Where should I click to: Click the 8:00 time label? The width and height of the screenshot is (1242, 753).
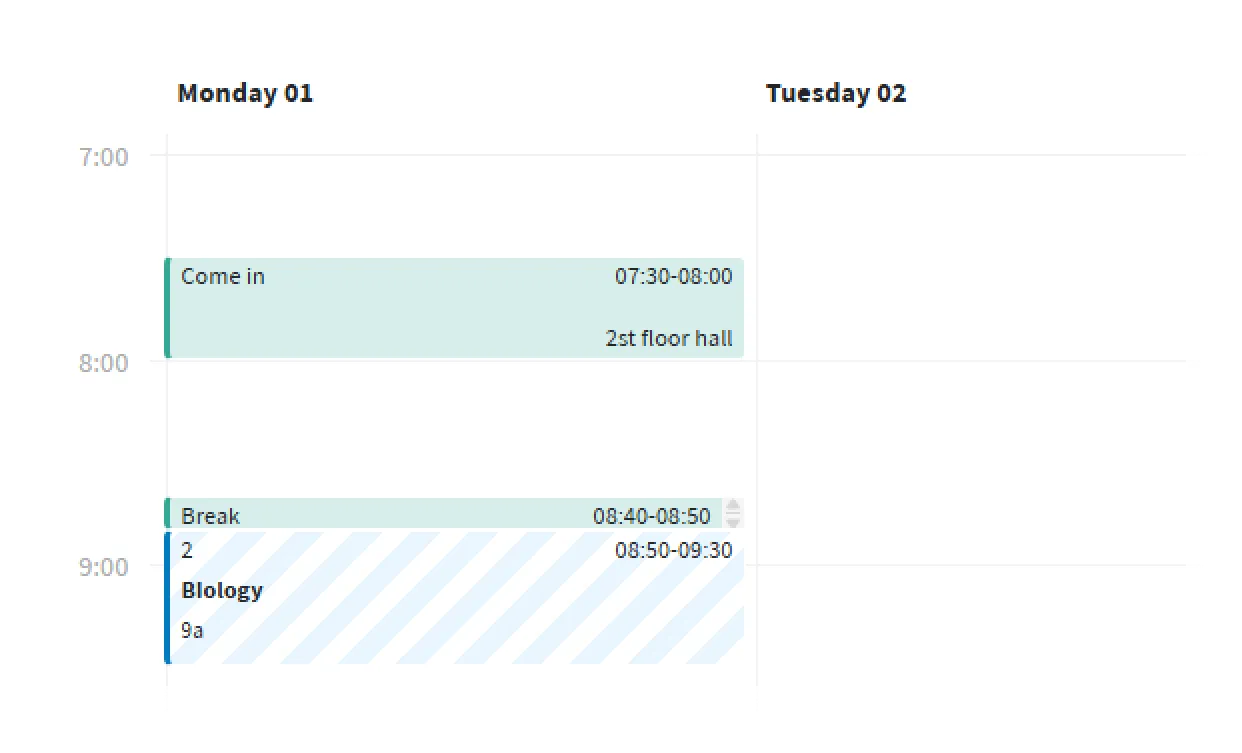(104, 362)
